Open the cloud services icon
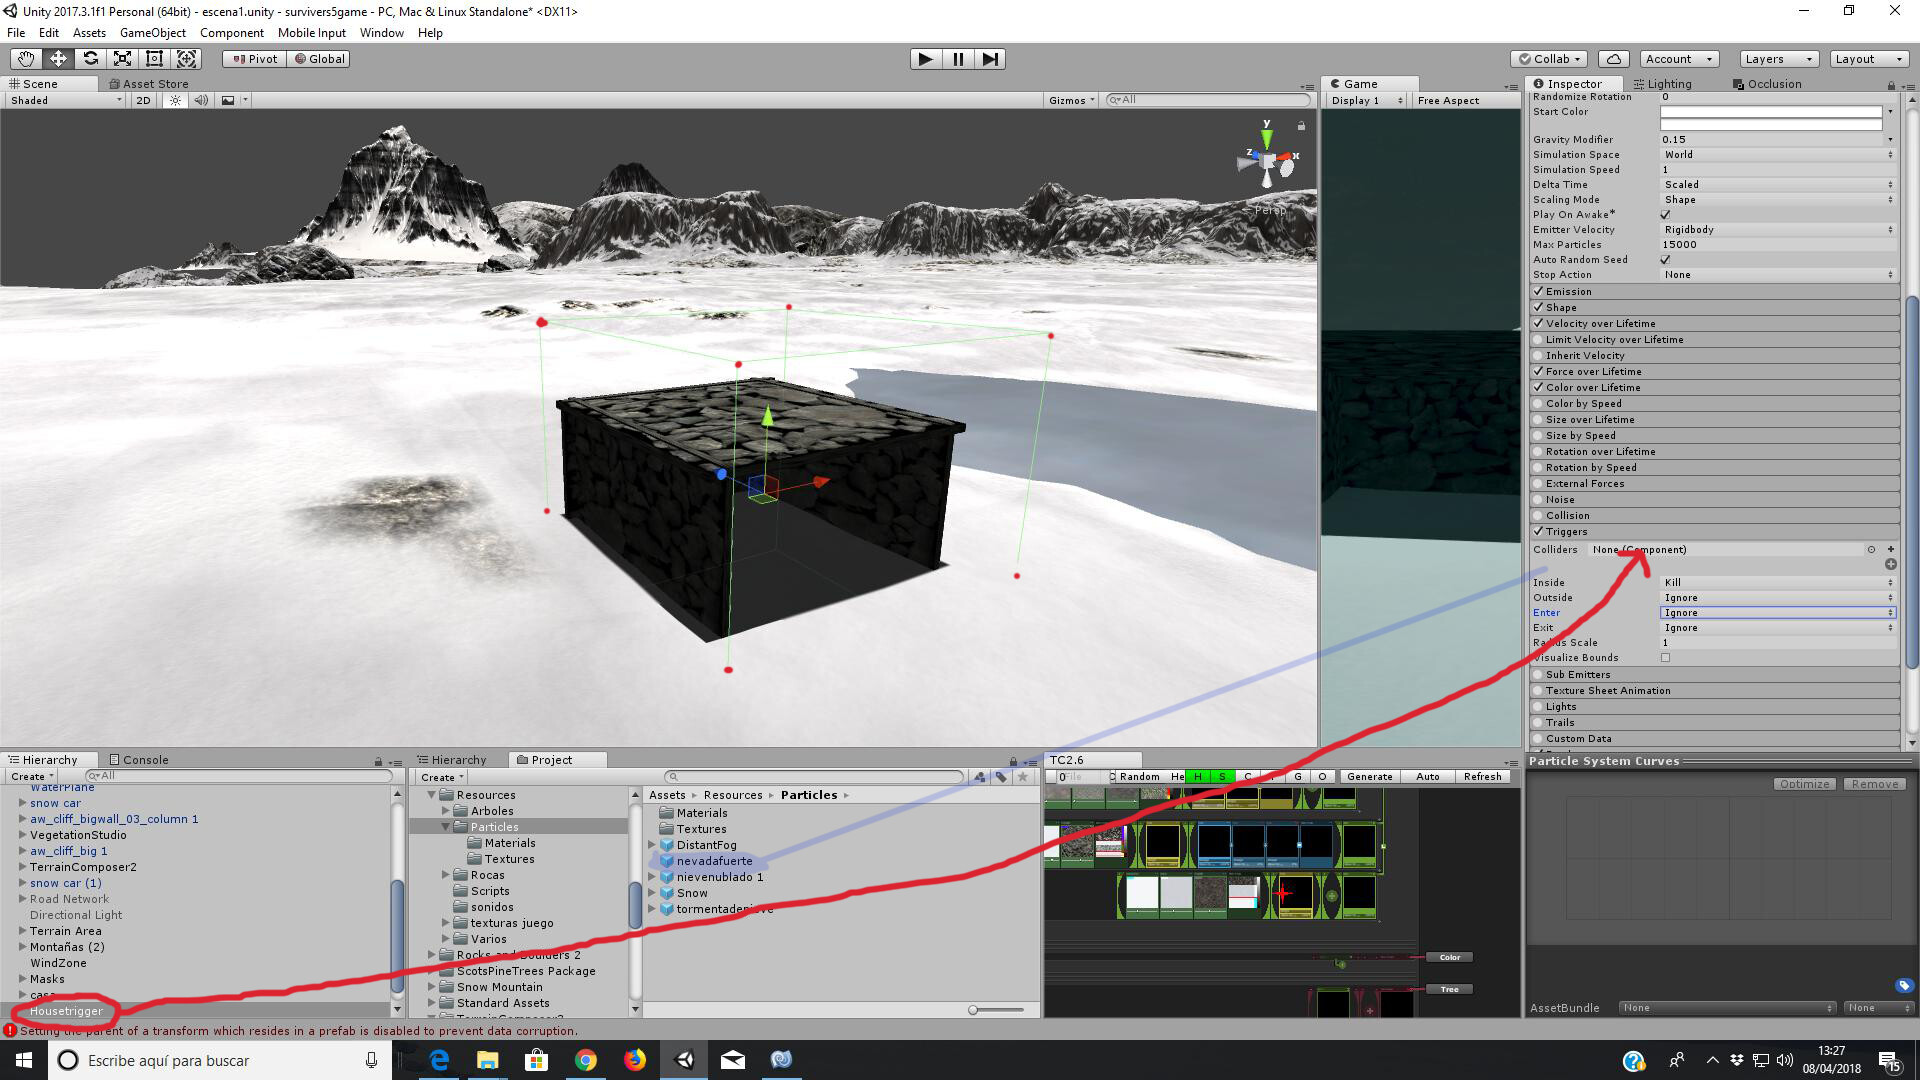The height and width of the screenshot is (1080, 1920). pos(1613,59)
